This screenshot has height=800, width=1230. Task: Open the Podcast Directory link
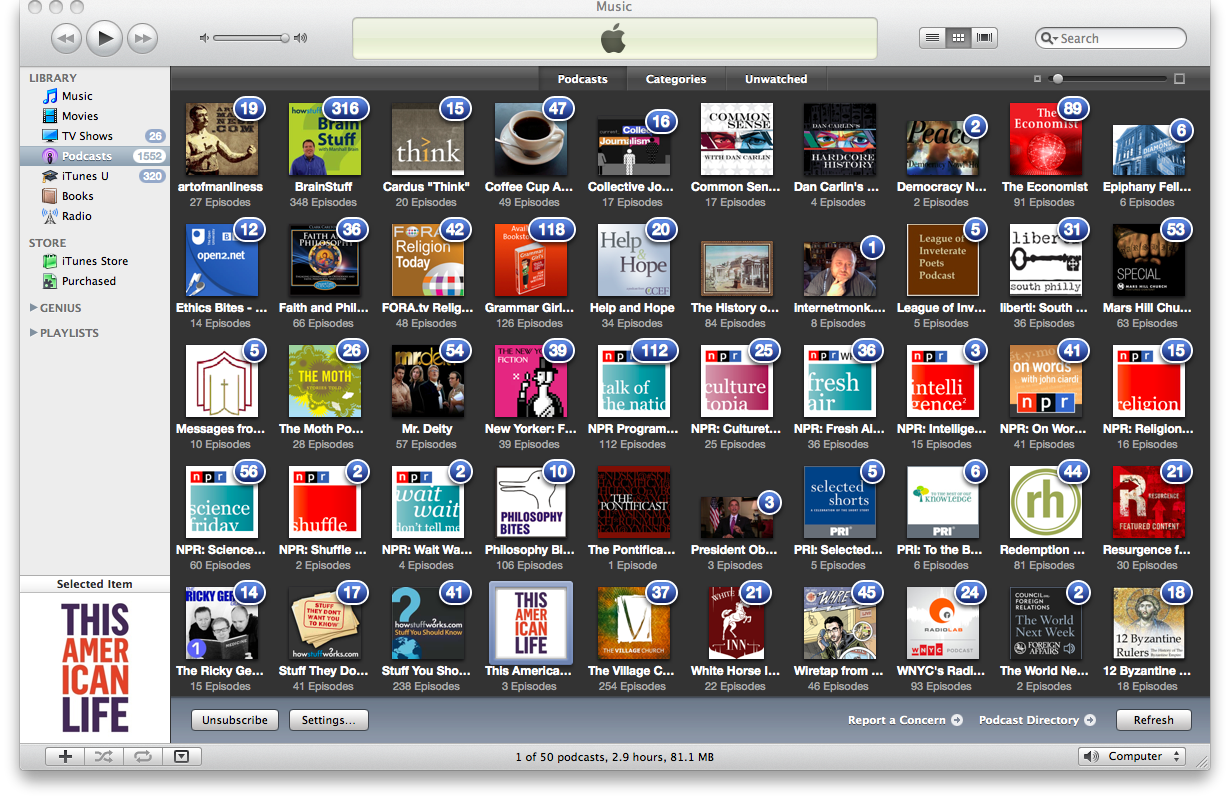1036,720
